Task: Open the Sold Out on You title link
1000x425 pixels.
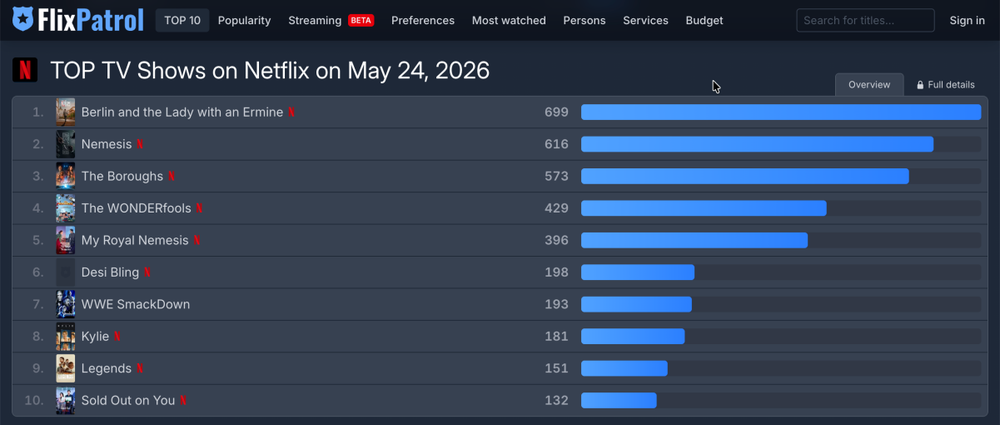Action: coord(128,400)
